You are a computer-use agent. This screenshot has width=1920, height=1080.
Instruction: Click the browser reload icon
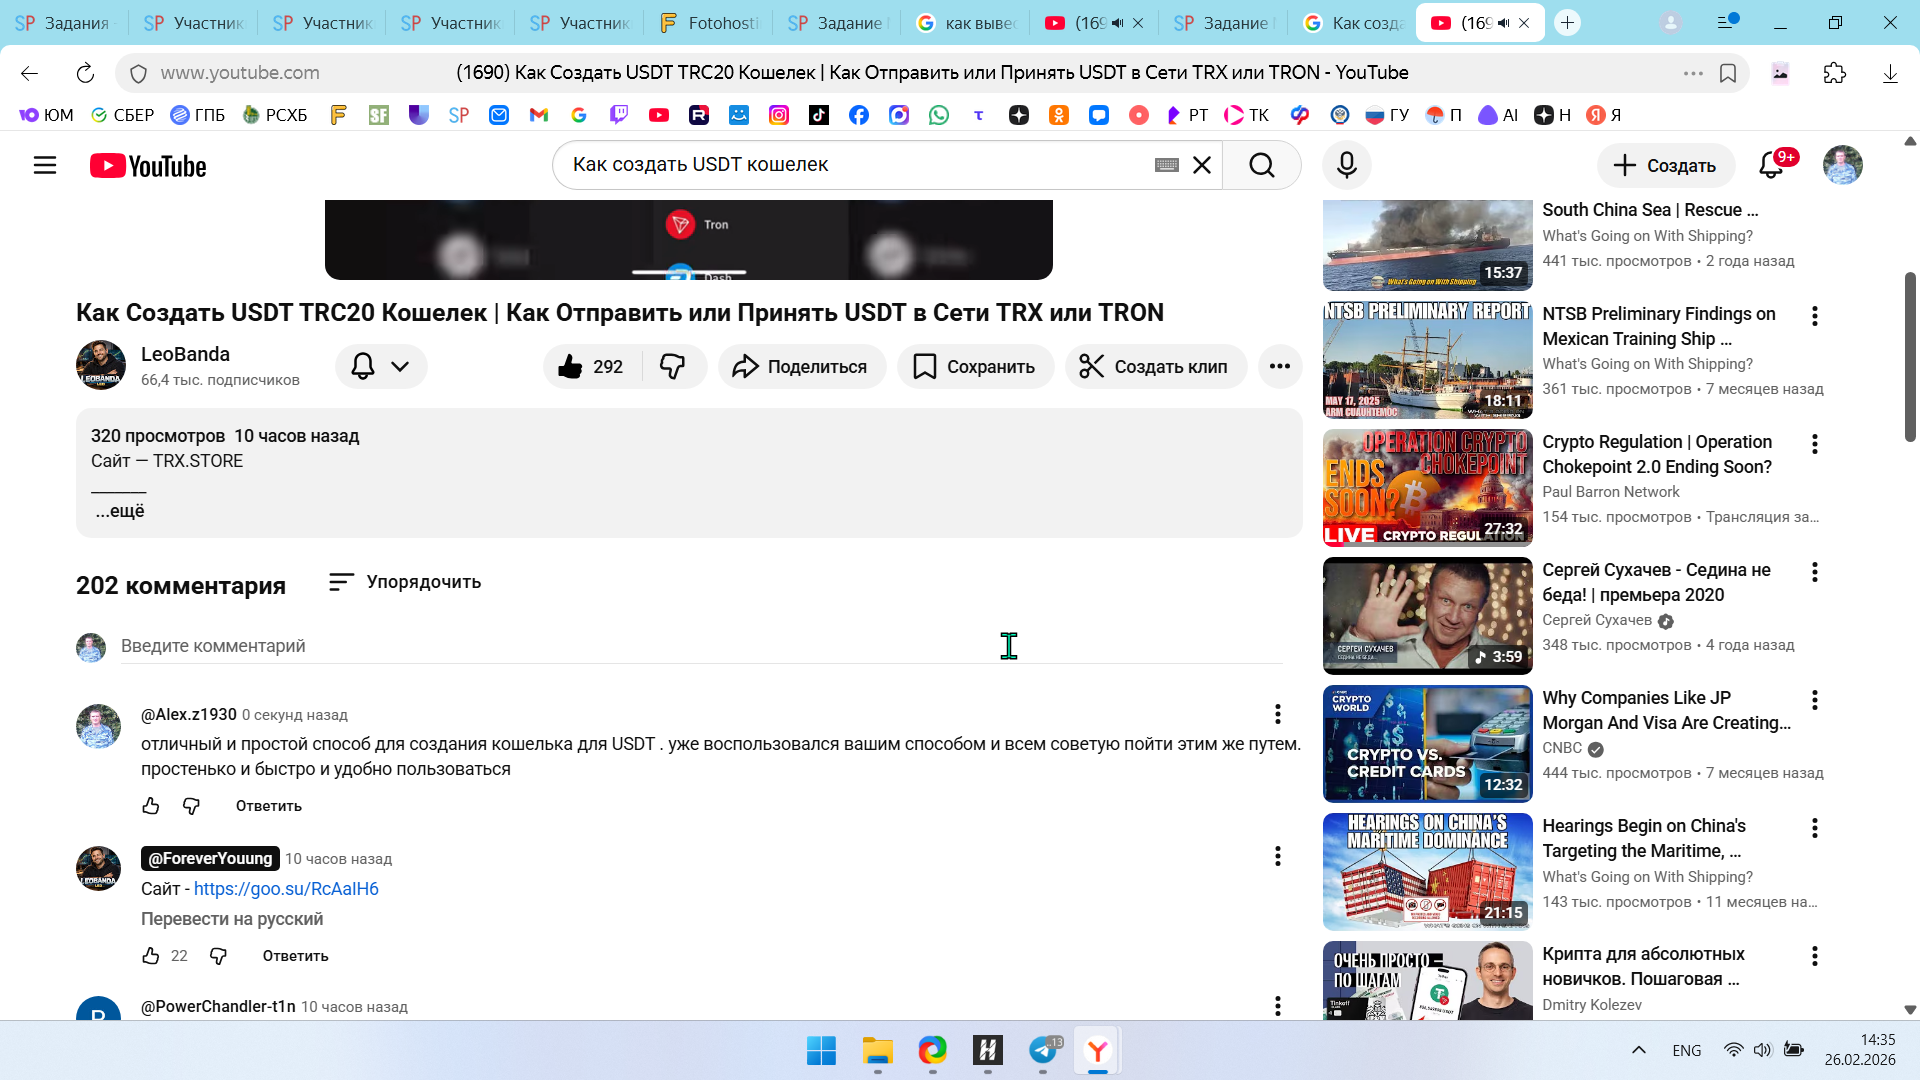click(85, 73)
